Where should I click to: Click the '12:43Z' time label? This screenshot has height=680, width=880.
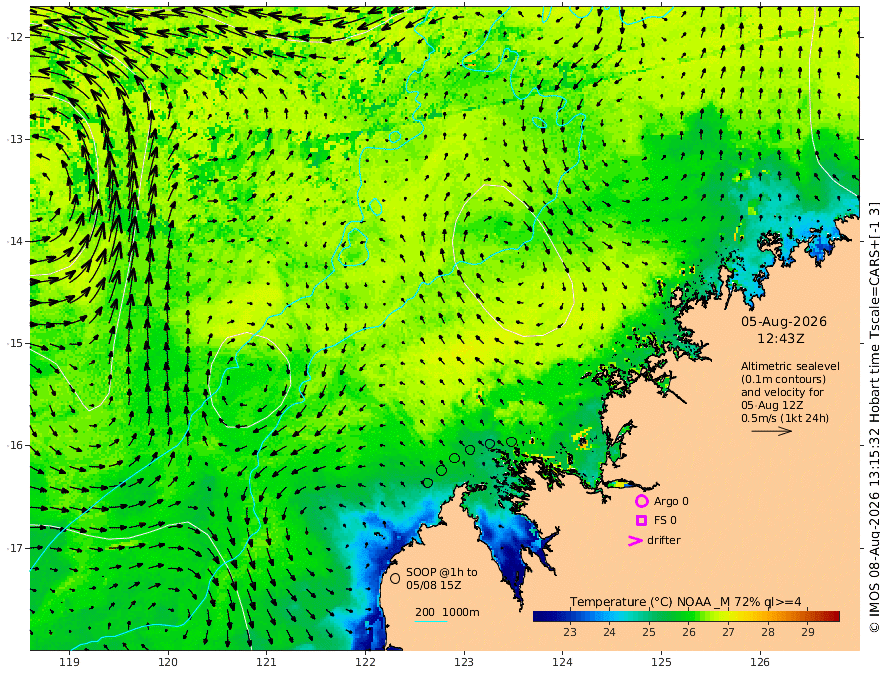[781, 339]
